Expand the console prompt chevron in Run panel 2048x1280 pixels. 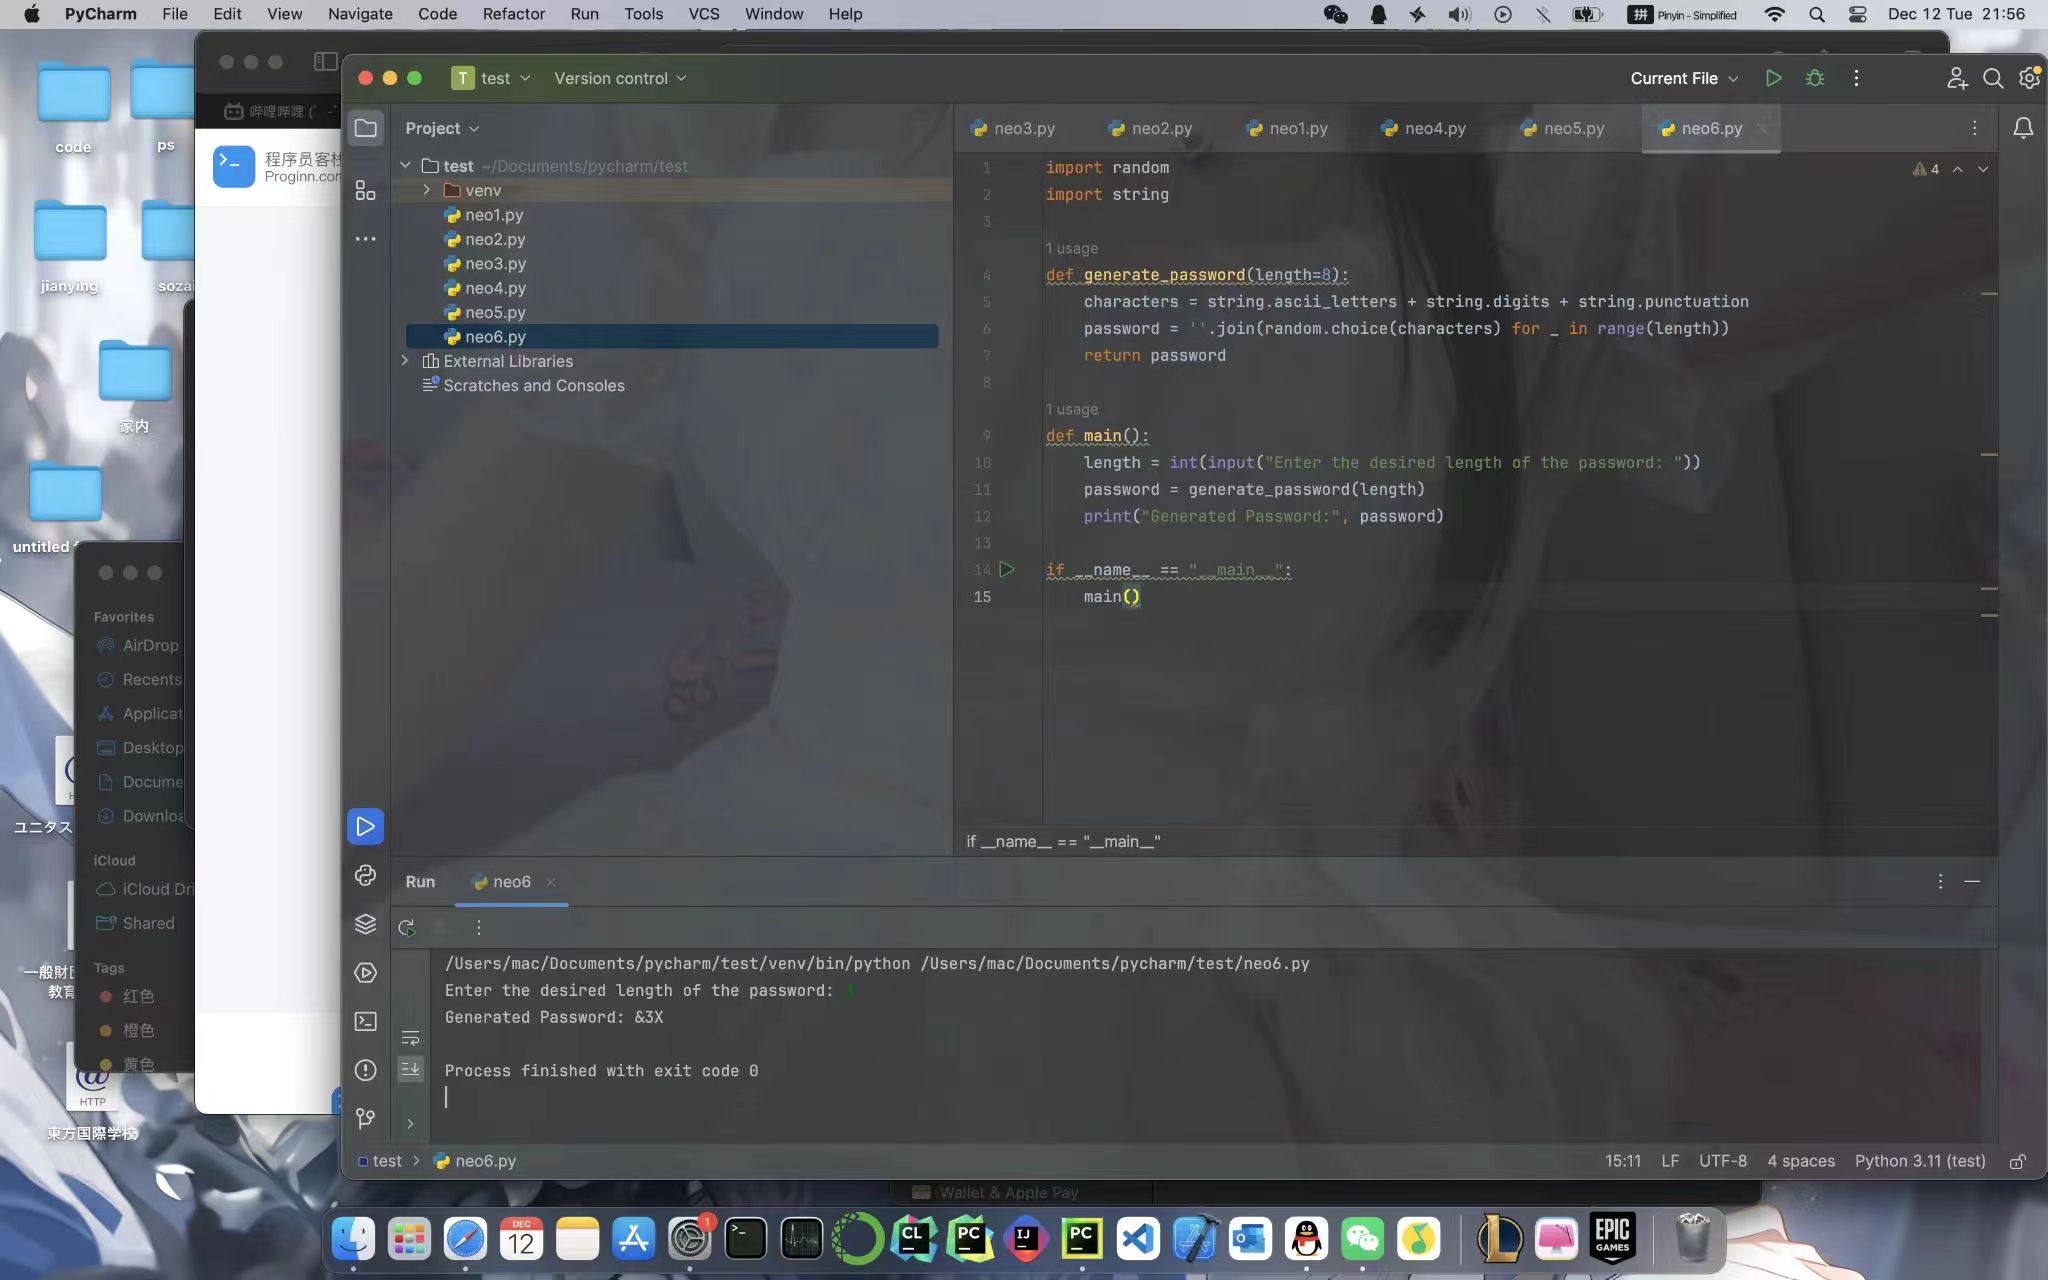click(x=410, y=1123)
